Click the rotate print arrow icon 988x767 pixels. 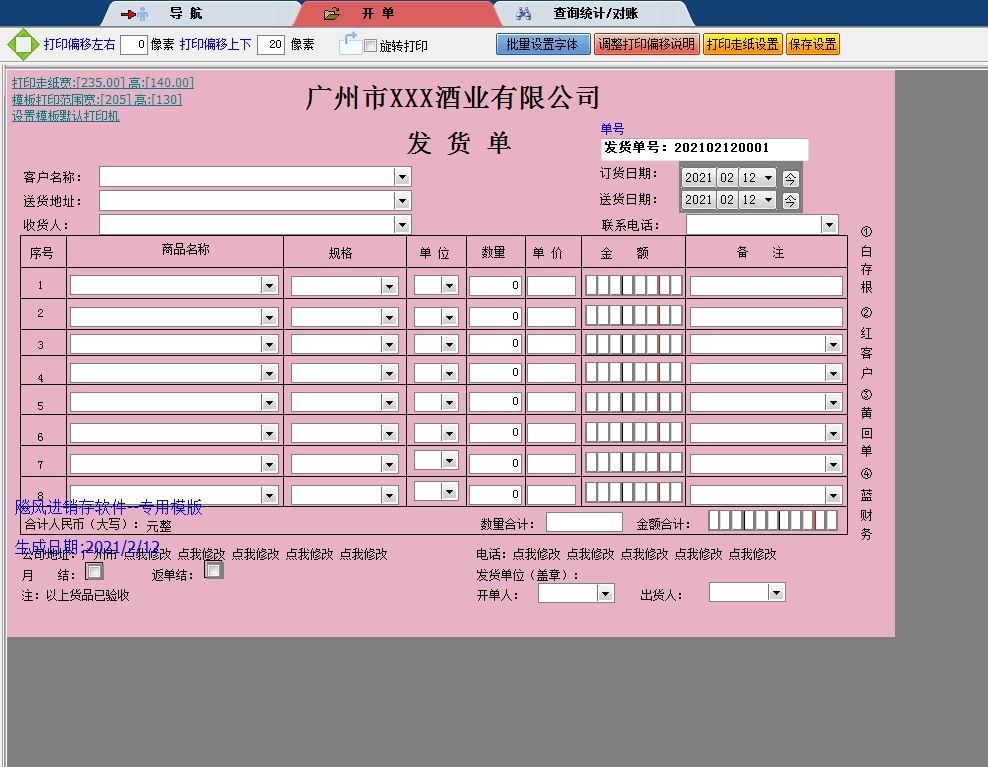pyautogui.click(x=349, y=43)
